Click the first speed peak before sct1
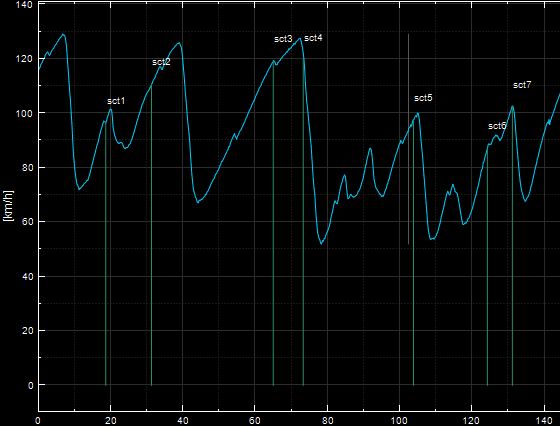Viewport: 560px width, 426px height. [x=63, y=34]
